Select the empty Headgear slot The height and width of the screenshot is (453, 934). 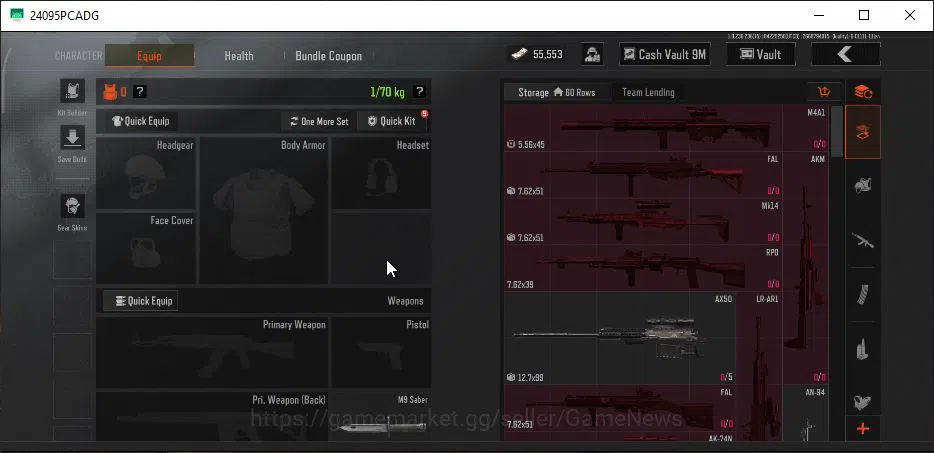click(x=146, y=173)
